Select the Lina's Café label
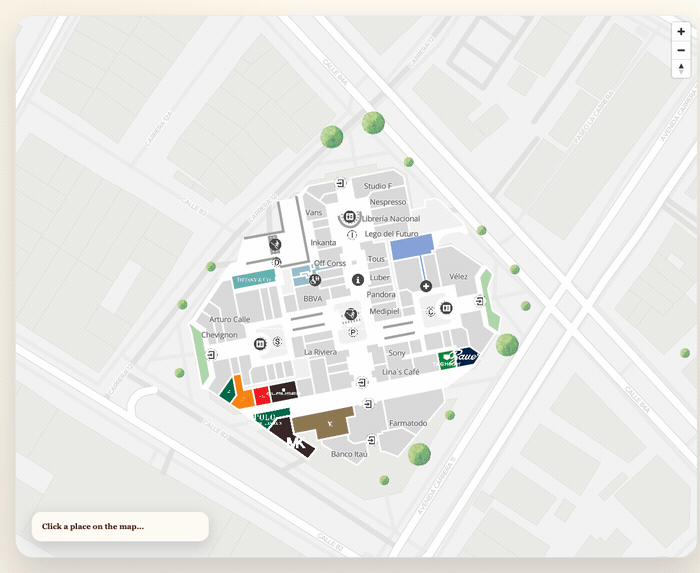This screenshot has height=573, width=700. pyautogui.click(x=400, y=372)
